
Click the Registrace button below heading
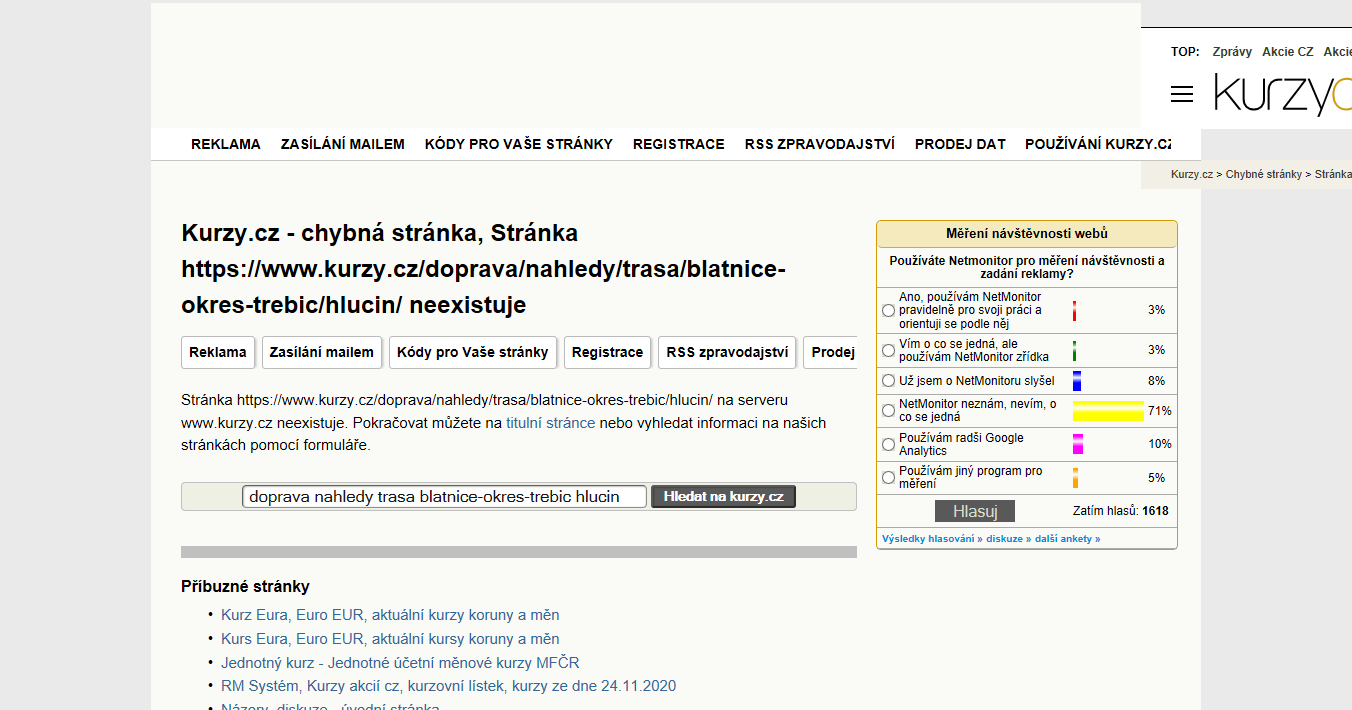tap(608, 352)
